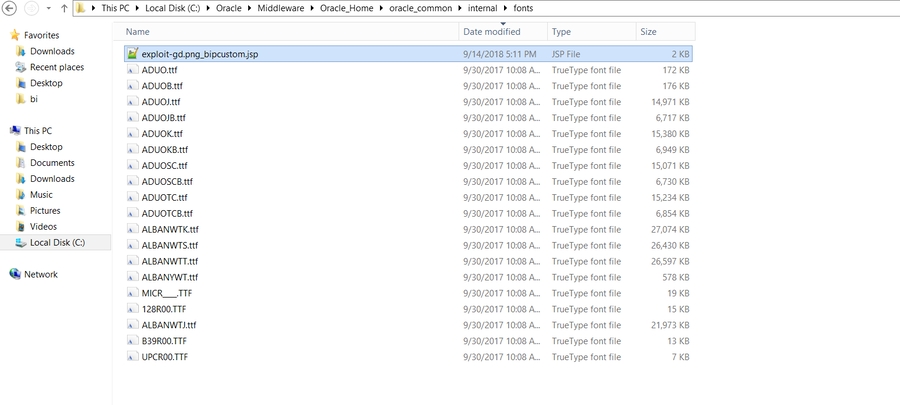Click the font icon beside ADUOB.ttf

[133, 86]
